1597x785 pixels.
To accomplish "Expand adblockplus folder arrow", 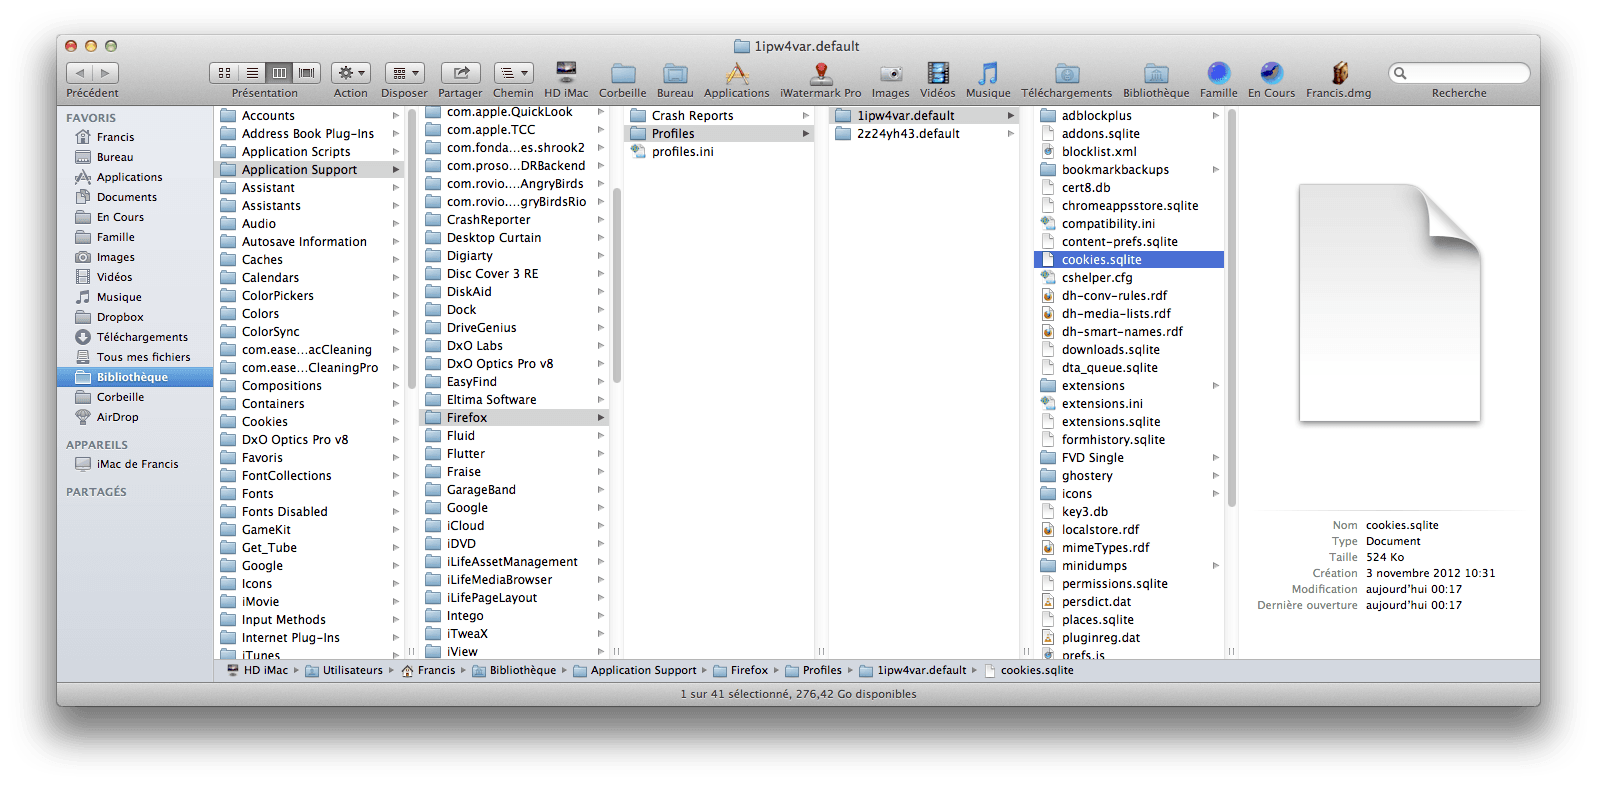I will 1216,116.
